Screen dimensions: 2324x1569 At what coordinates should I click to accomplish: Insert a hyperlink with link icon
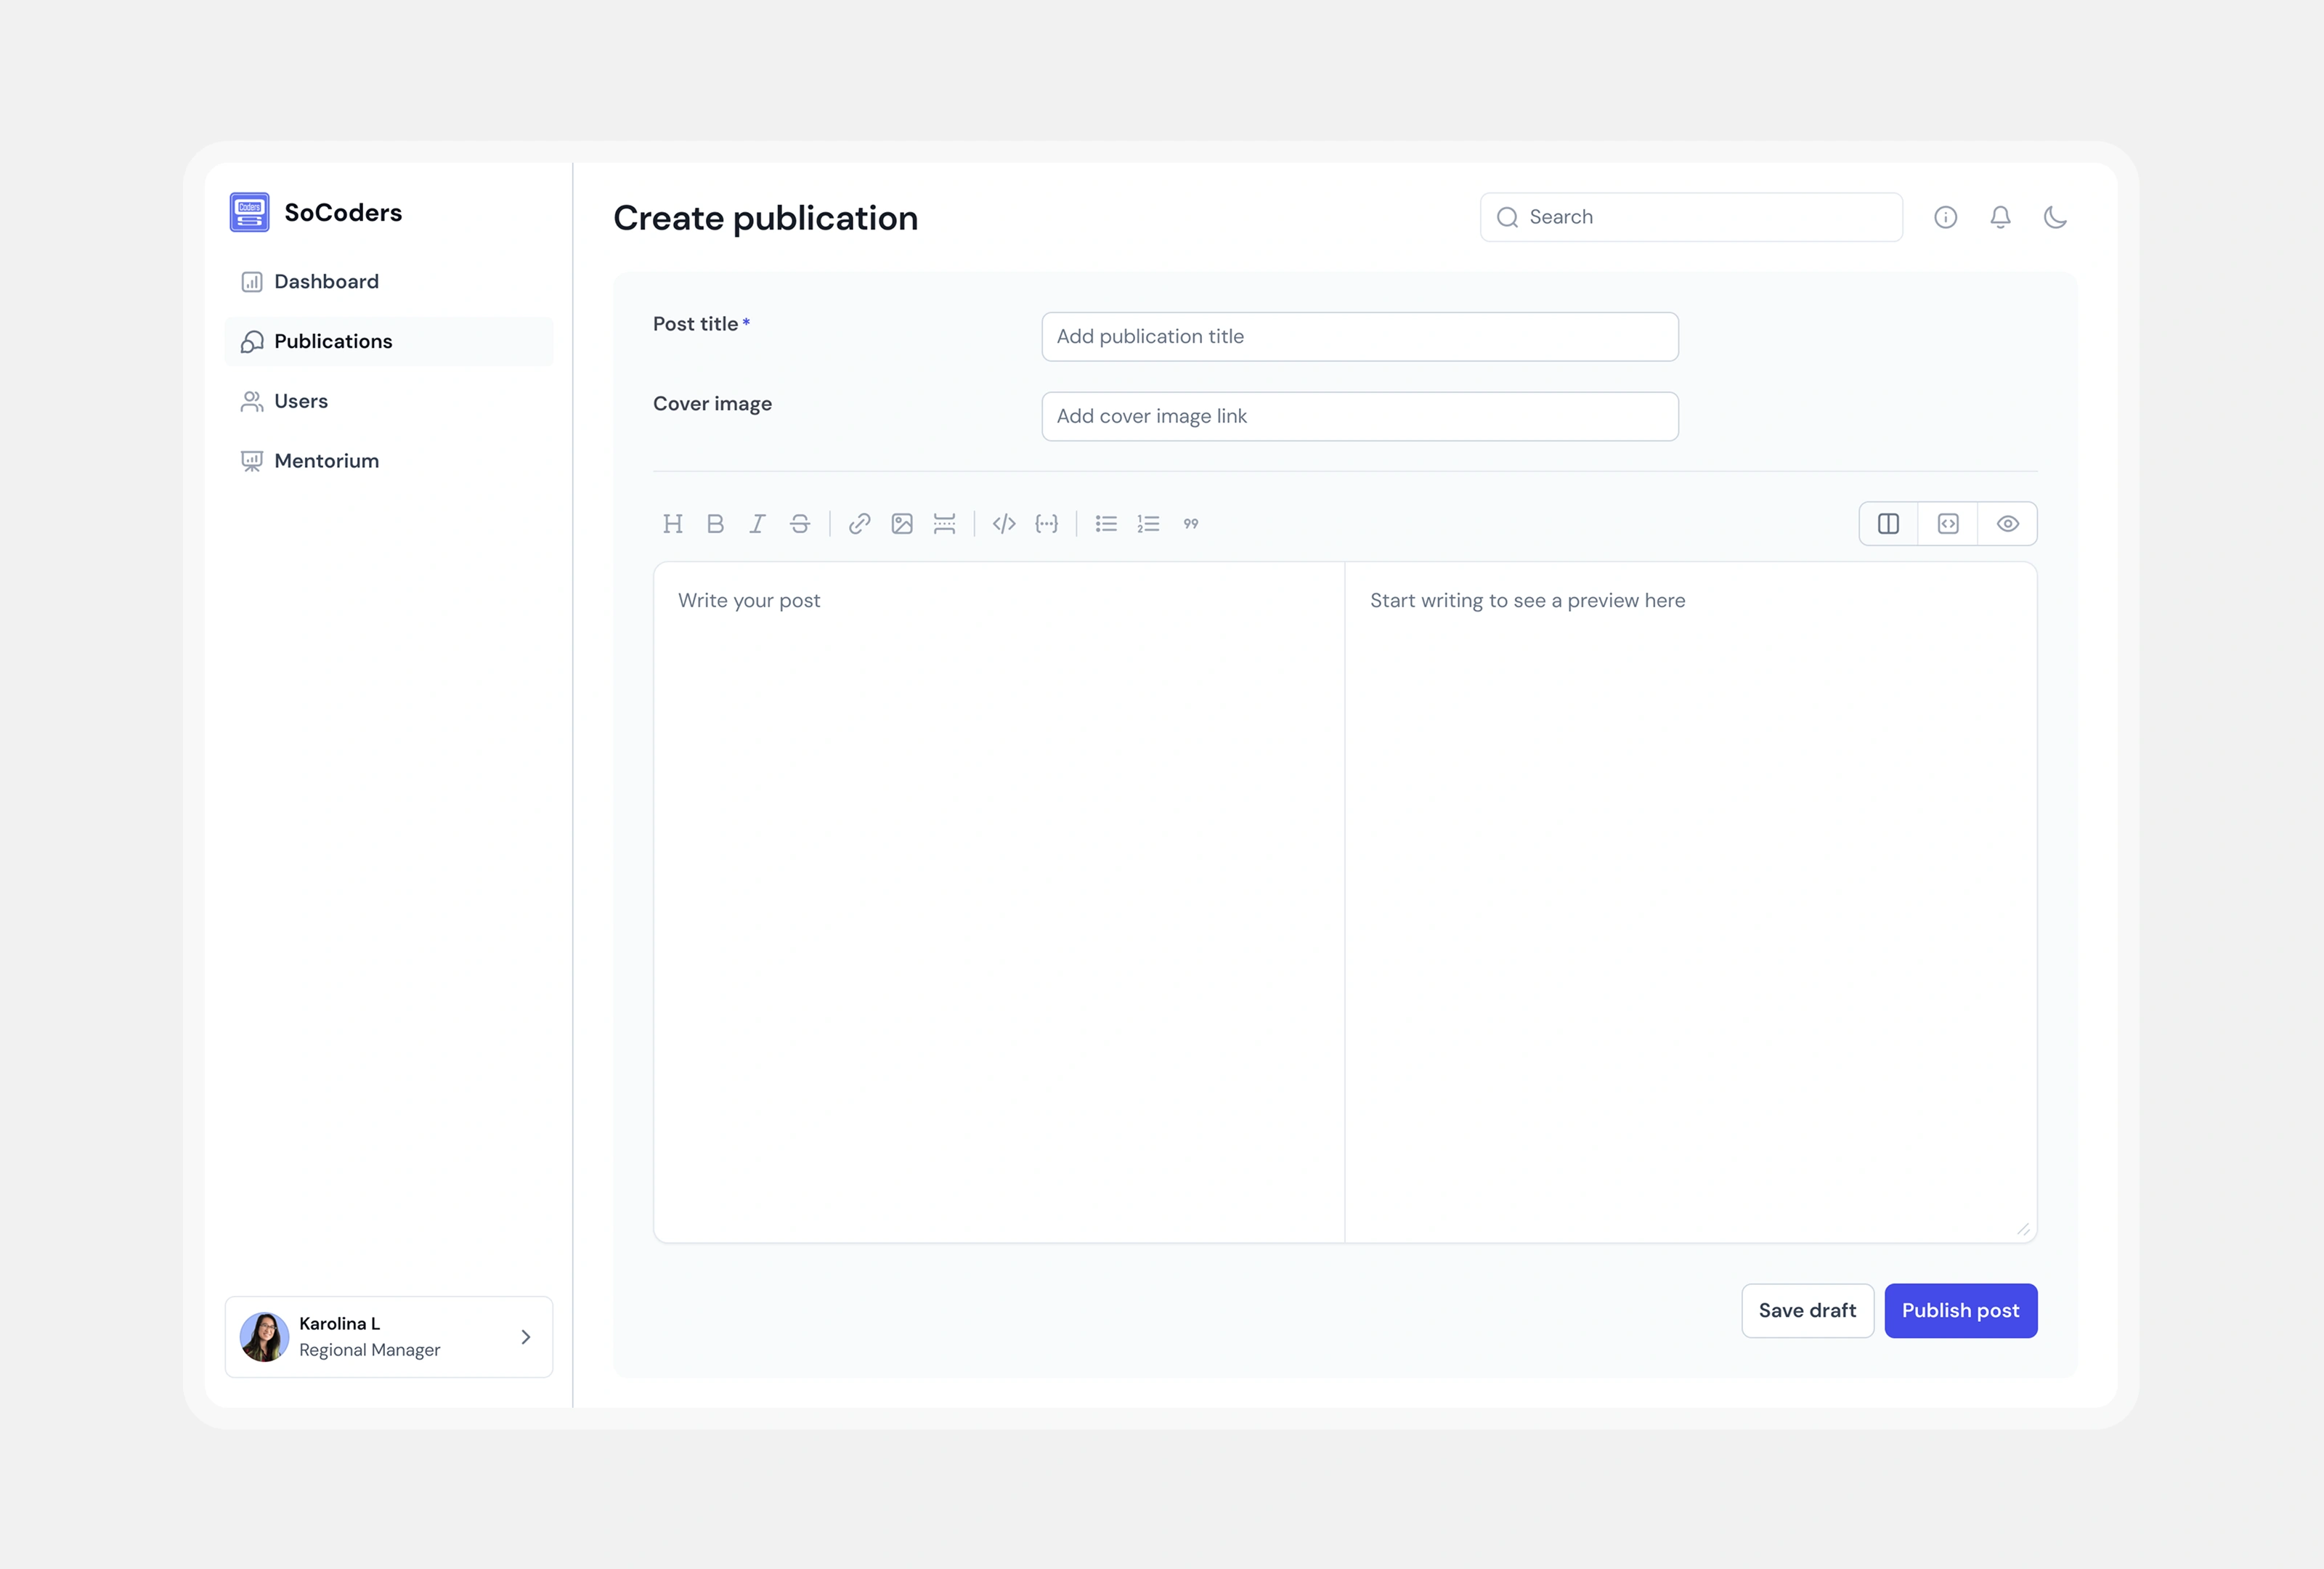click(x=859, y=524)
